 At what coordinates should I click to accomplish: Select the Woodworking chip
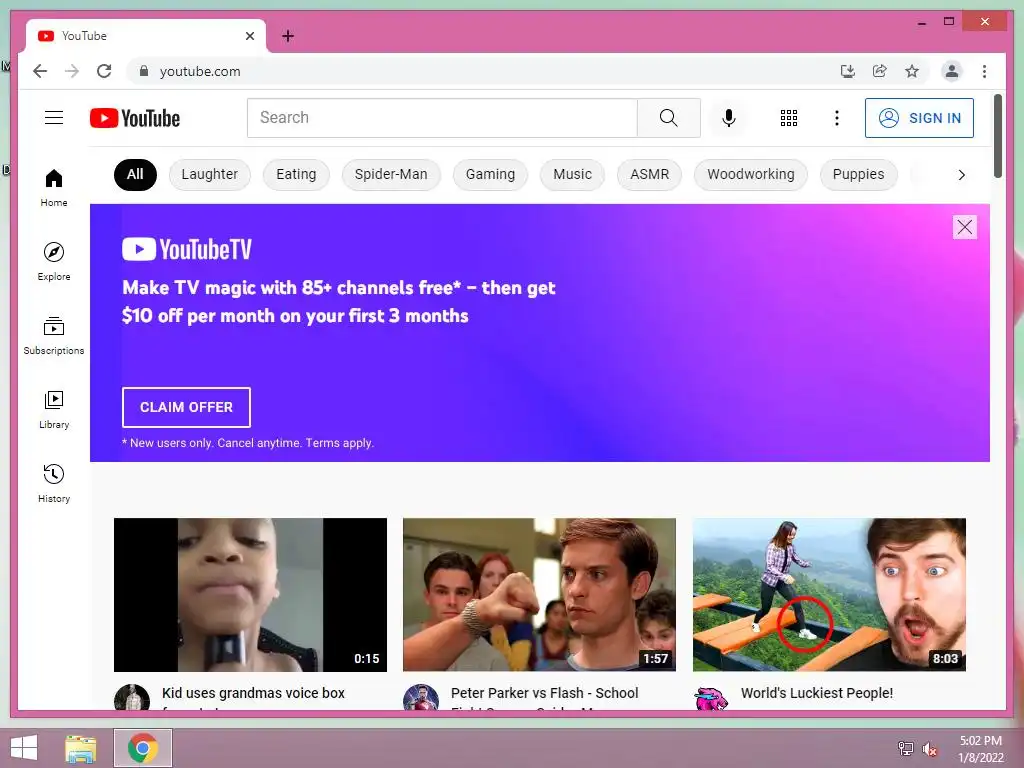pos(751,174)
